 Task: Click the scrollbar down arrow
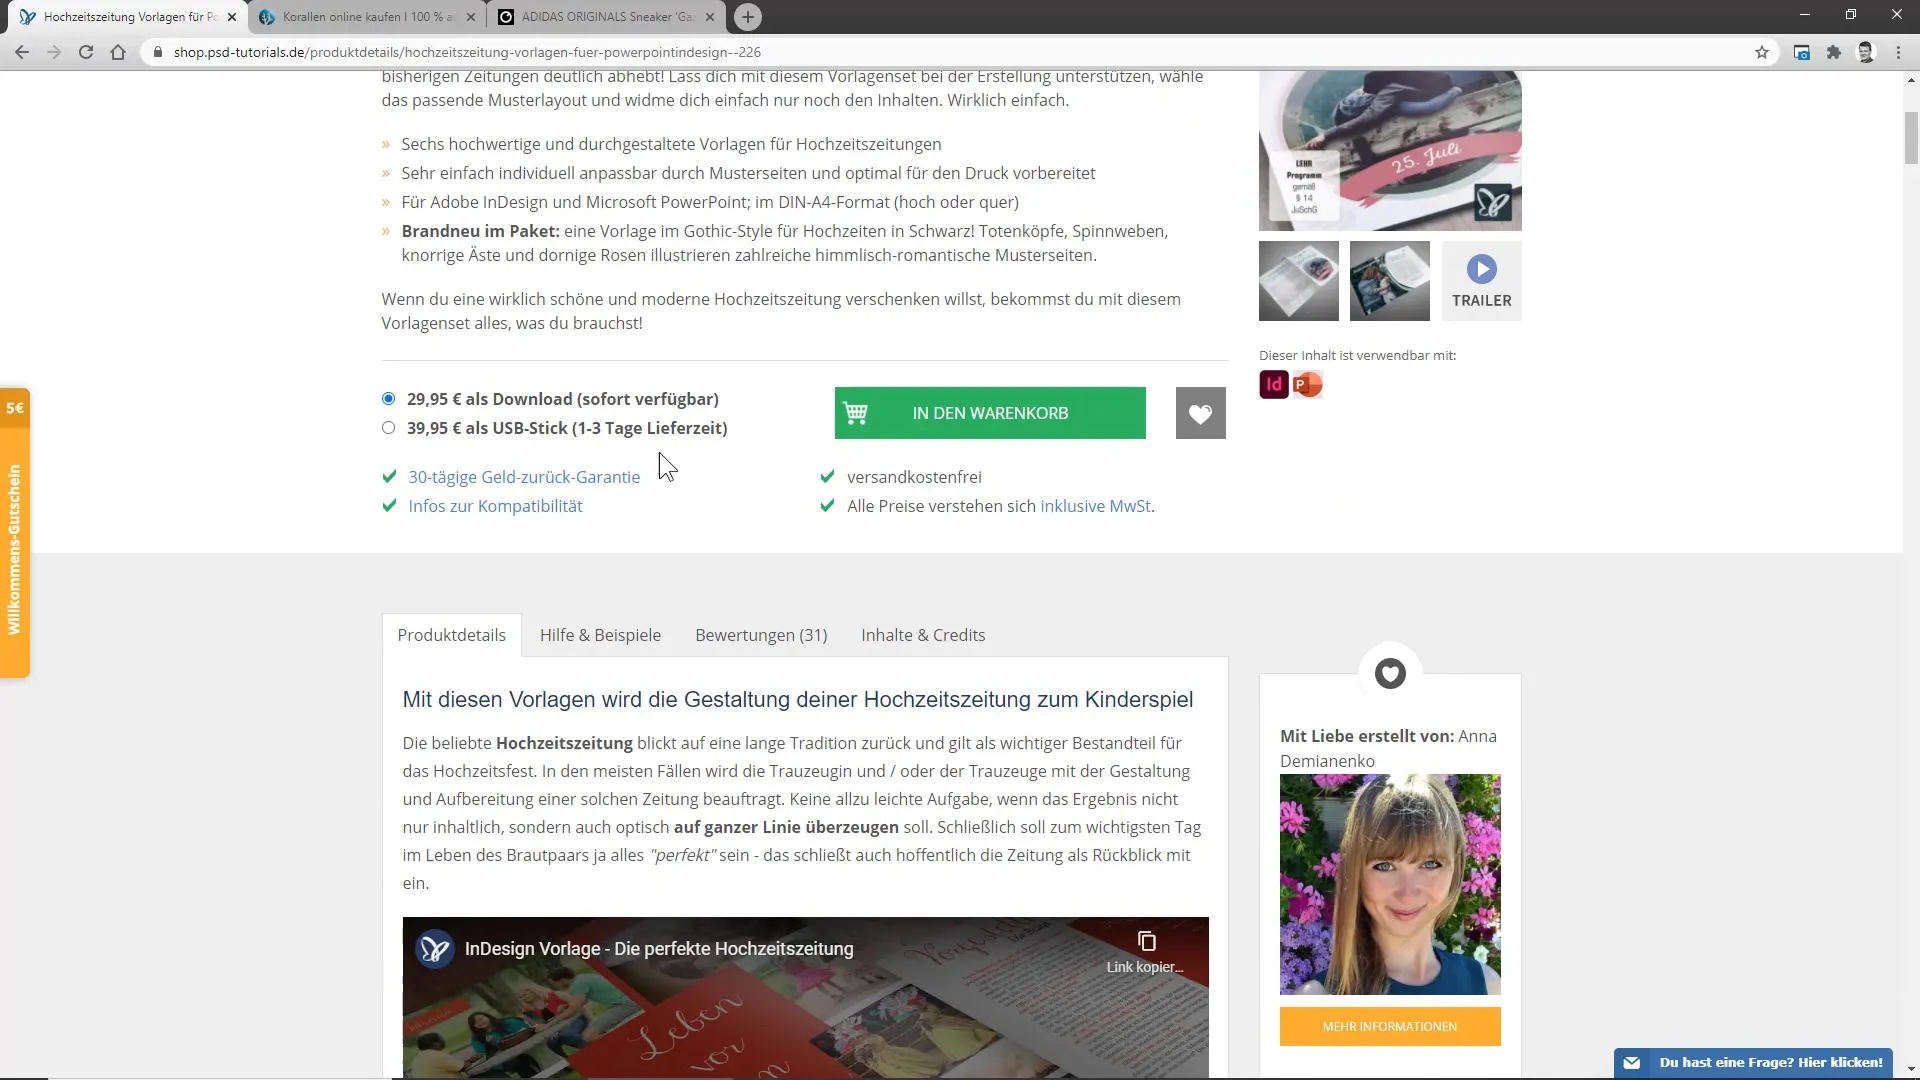click(x=1911, y=1070)
